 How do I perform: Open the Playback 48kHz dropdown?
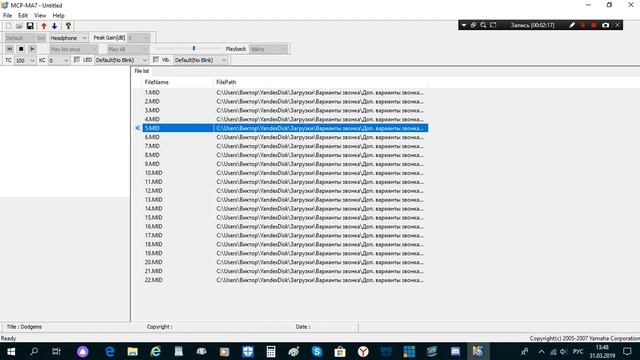pyautogui.click(x=269, y=49)
